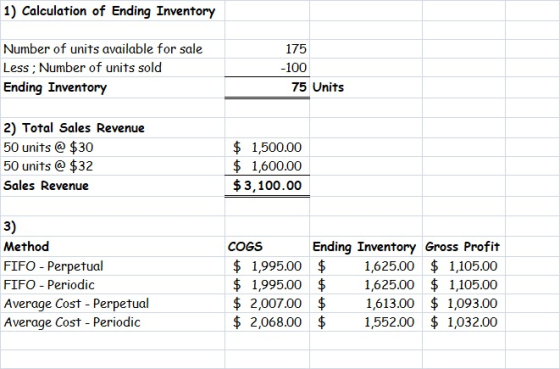Click the FIFO - Perpetual COGS value $1,995.00

(x=267, y=266)
